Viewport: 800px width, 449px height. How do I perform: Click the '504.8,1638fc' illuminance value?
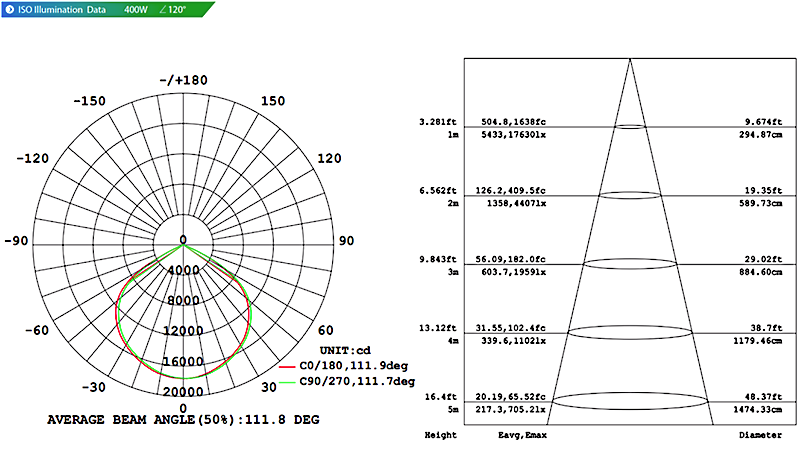click(513, 122)
